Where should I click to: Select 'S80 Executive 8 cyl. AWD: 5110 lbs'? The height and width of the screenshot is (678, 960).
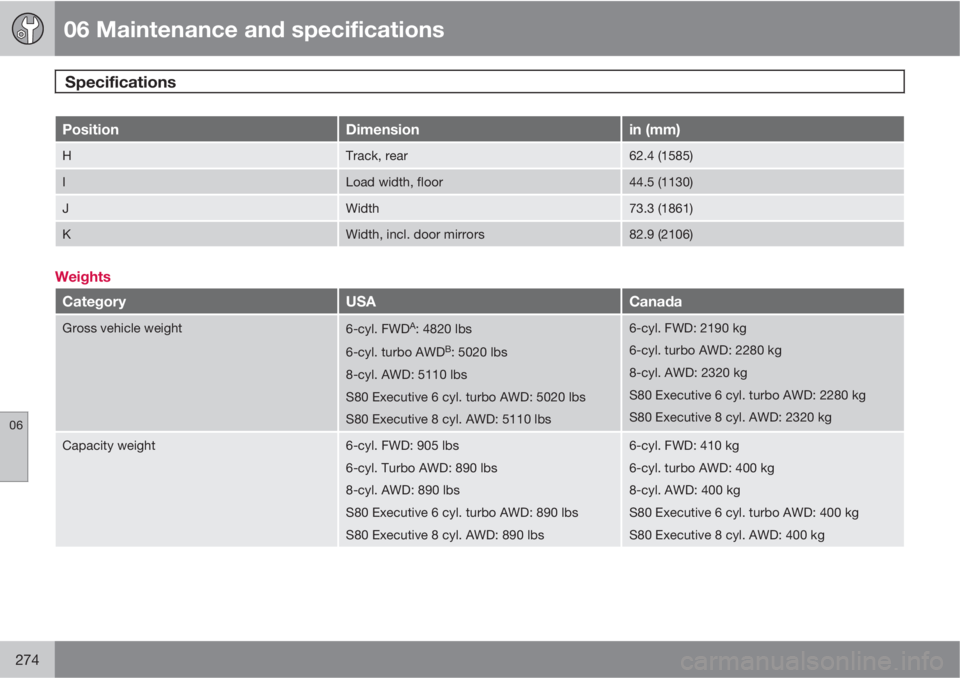448,420
